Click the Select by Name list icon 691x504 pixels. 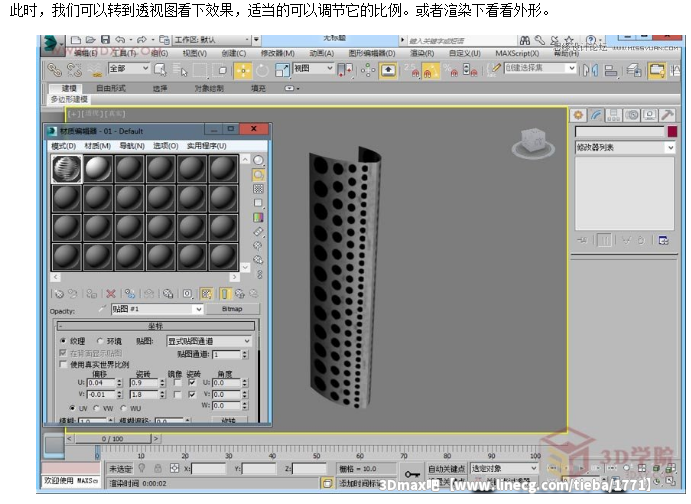pyautogui.click(x=179, y=70)
